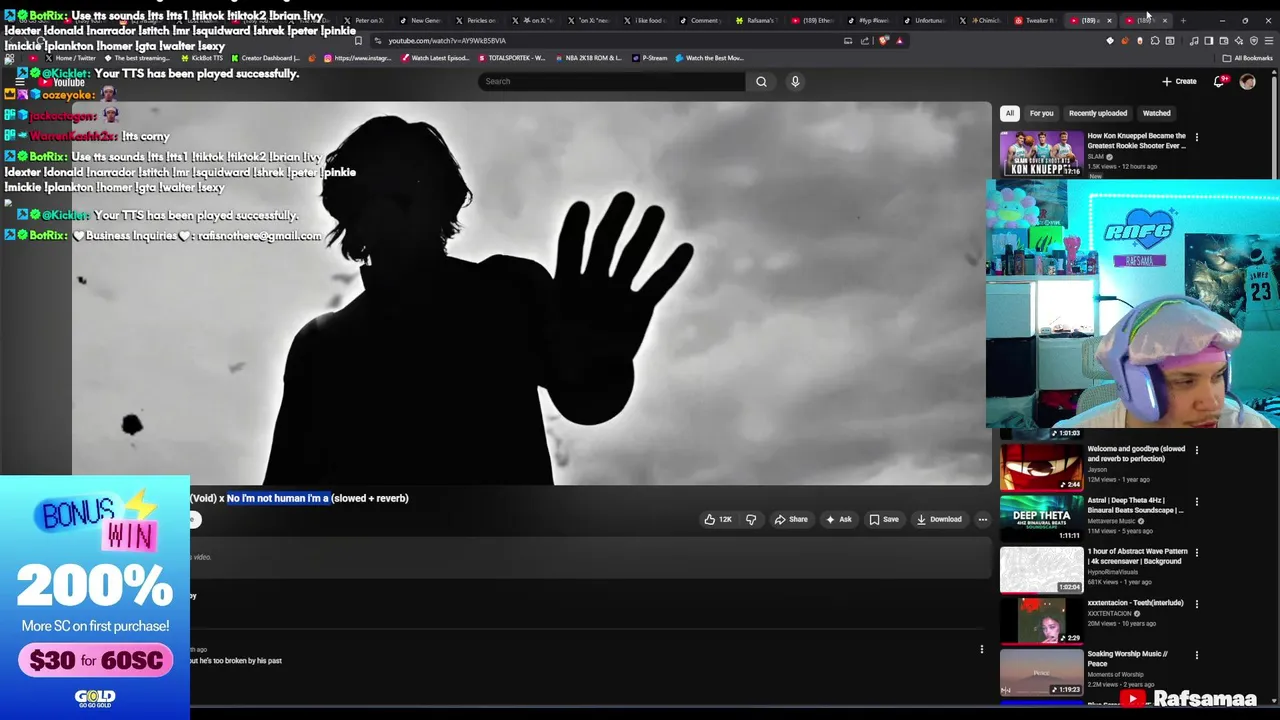Viewport: 1280px width, 720px height.
Task: Open the Watch Latest Episodes bookmark
Action: tap(435, 58)
